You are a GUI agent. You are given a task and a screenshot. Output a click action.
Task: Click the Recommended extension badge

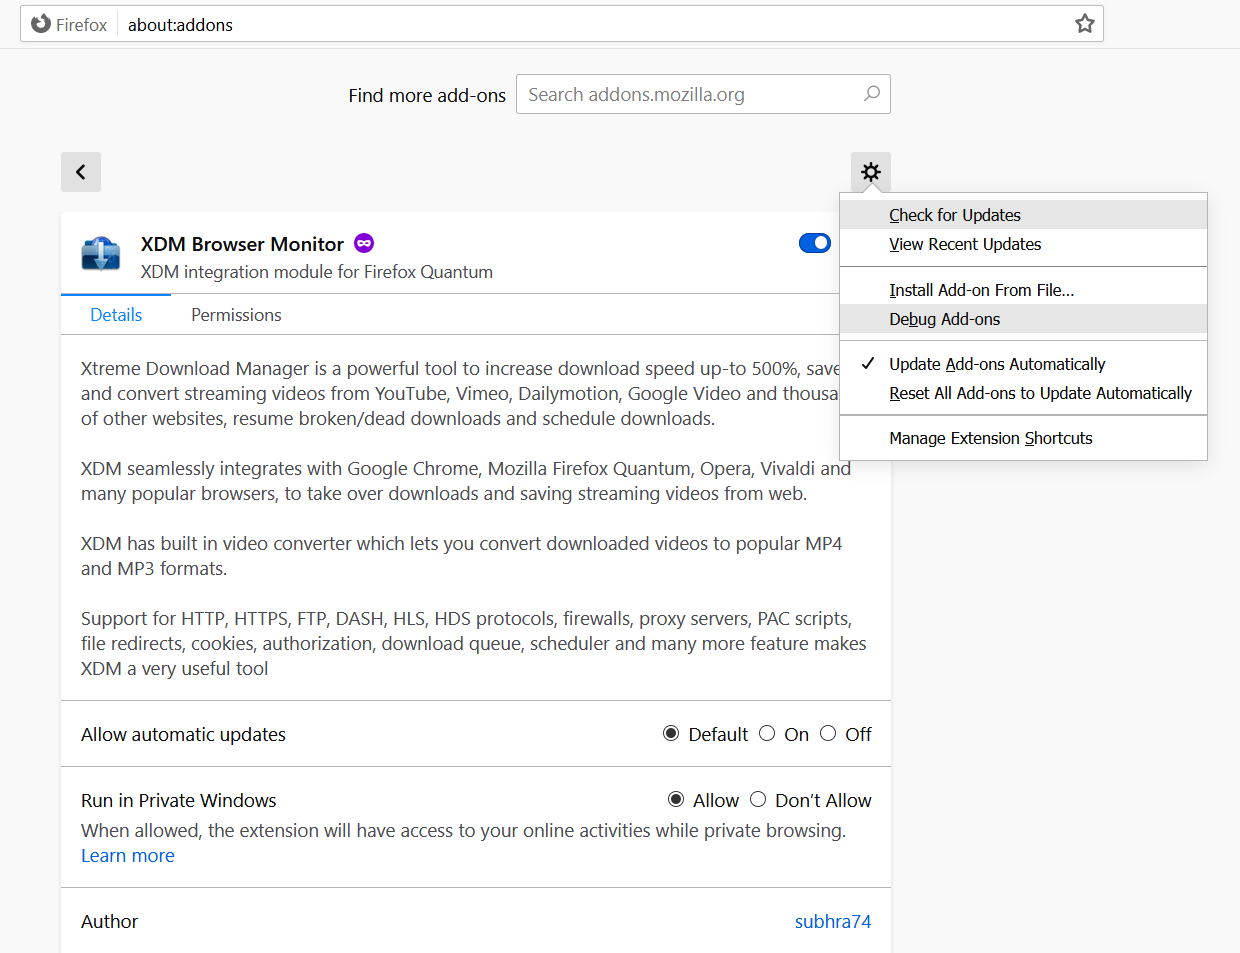[x=363, y=243]
